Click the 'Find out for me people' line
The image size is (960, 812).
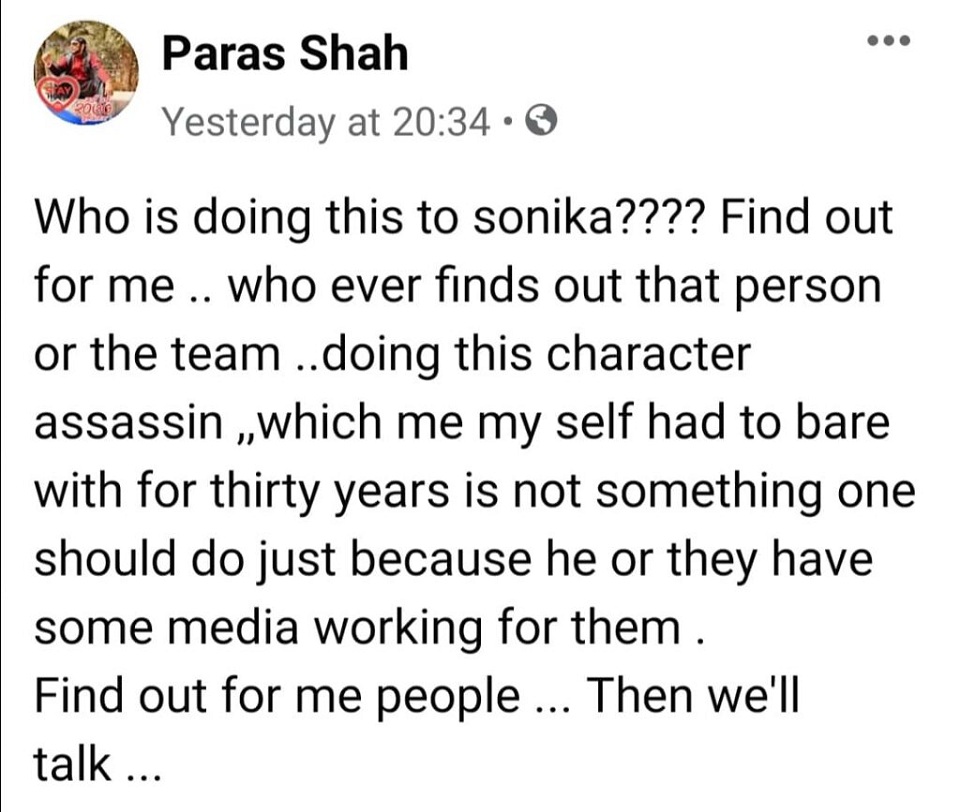277,697
